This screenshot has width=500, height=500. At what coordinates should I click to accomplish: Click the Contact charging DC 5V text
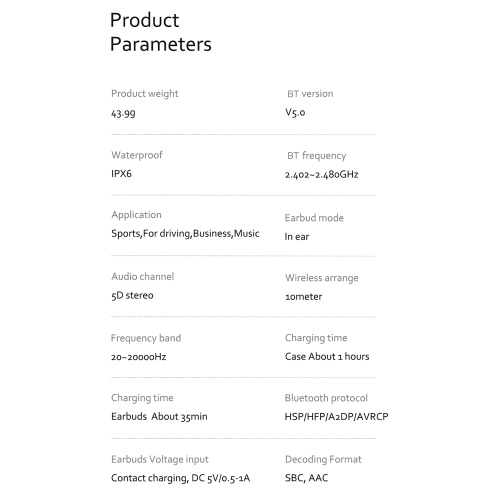click(180, 478)
